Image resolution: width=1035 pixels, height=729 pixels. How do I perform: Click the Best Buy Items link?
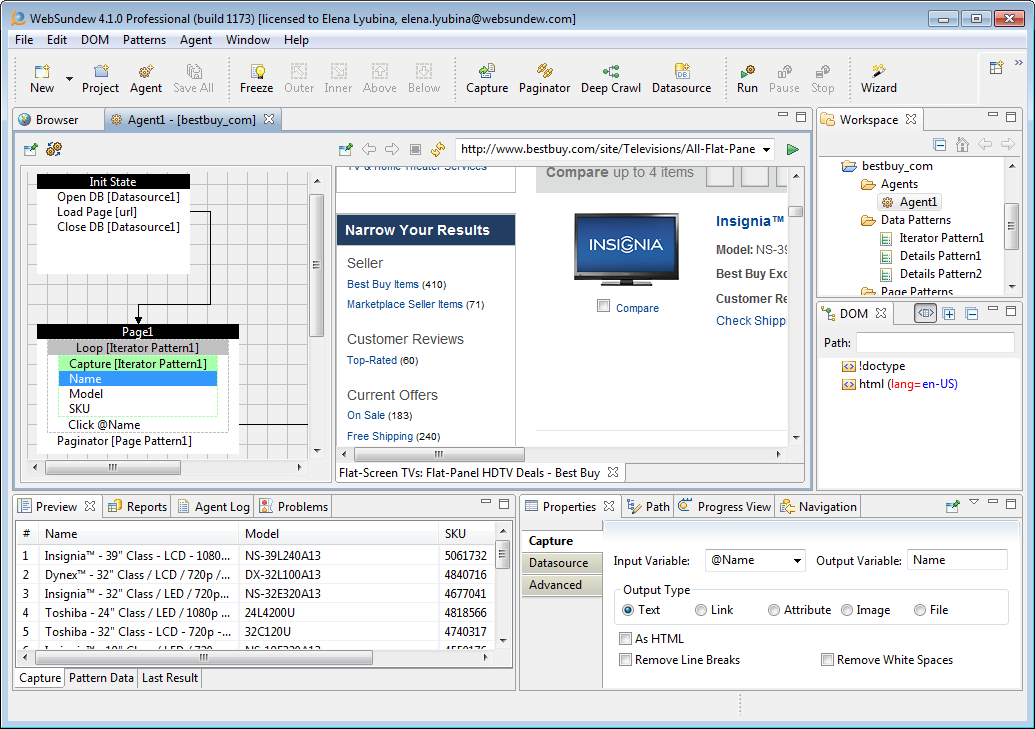(383, 285)
